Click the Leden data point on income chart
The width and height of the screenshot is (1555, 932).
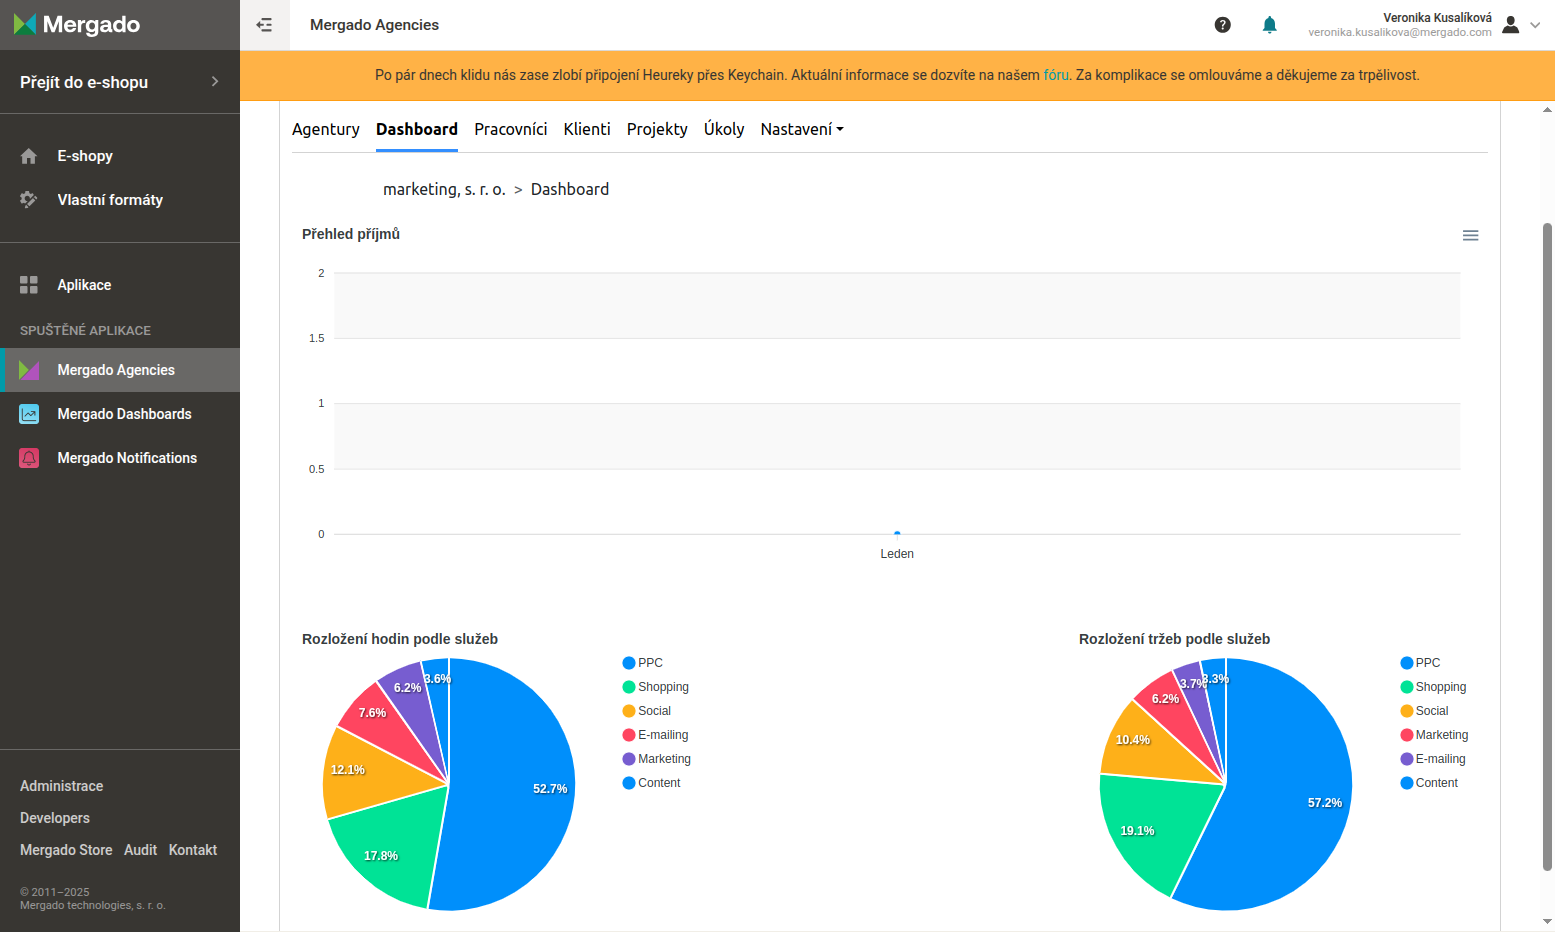point(897,534)
